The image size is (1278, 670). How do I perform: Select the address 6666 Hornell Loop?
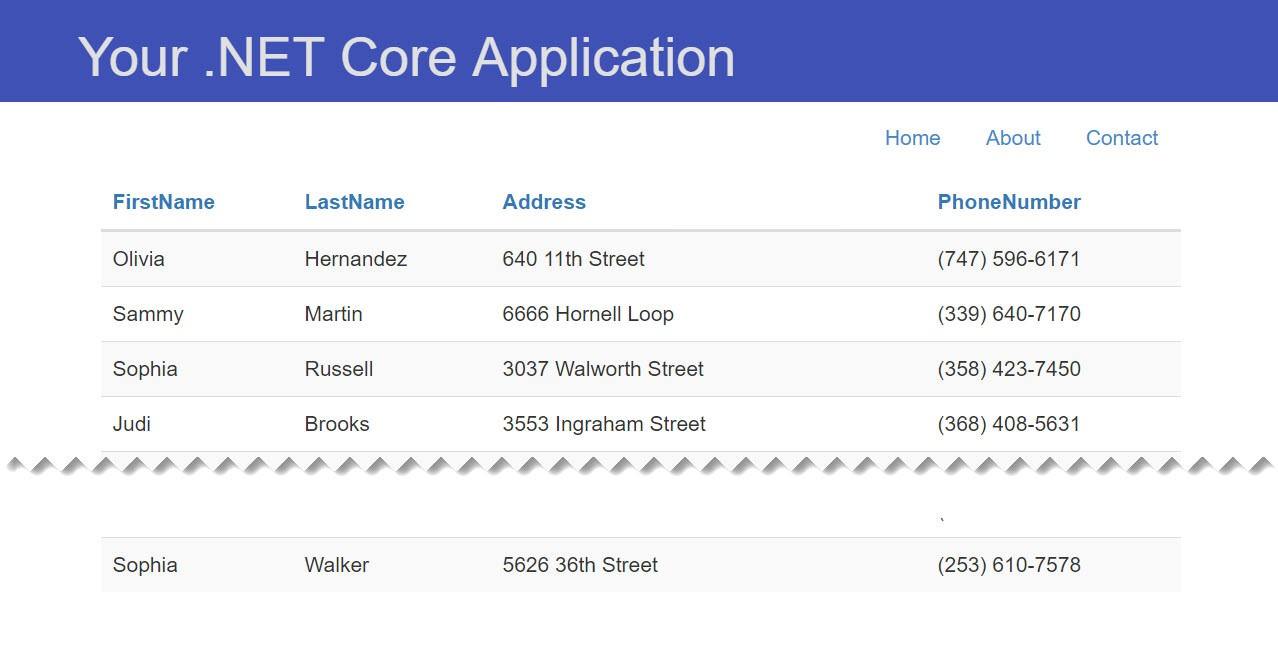588,314
